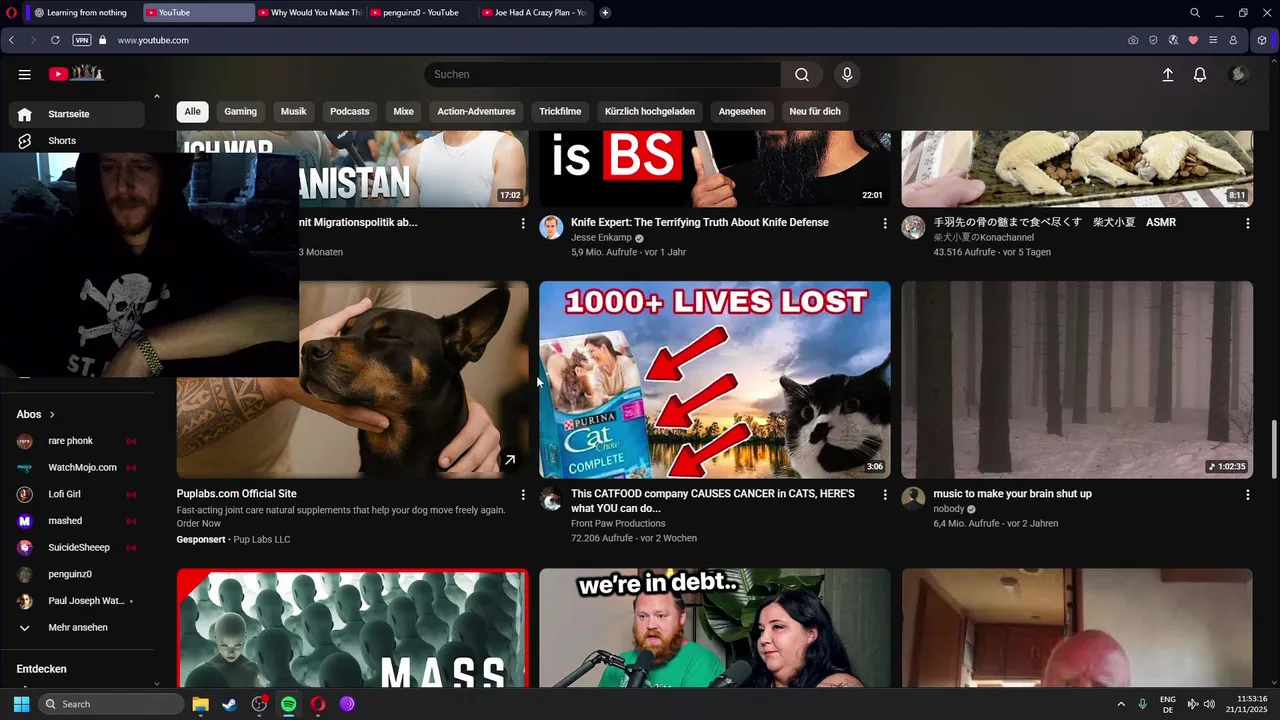This screenshot has width=1280, height=720.
Task: Open the upload video icon
Action: coord(1167,74)
